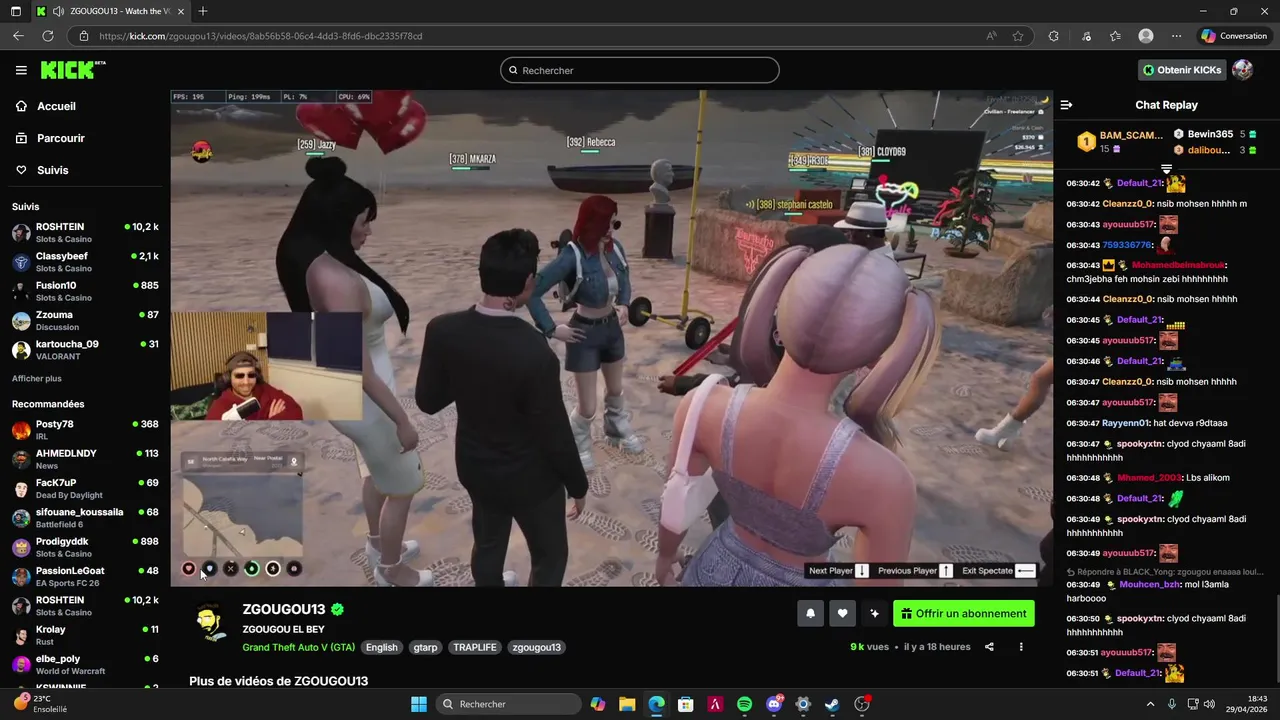Click the video player area
This screenshot has height=720, width=1280.
(x=611, y=338)
